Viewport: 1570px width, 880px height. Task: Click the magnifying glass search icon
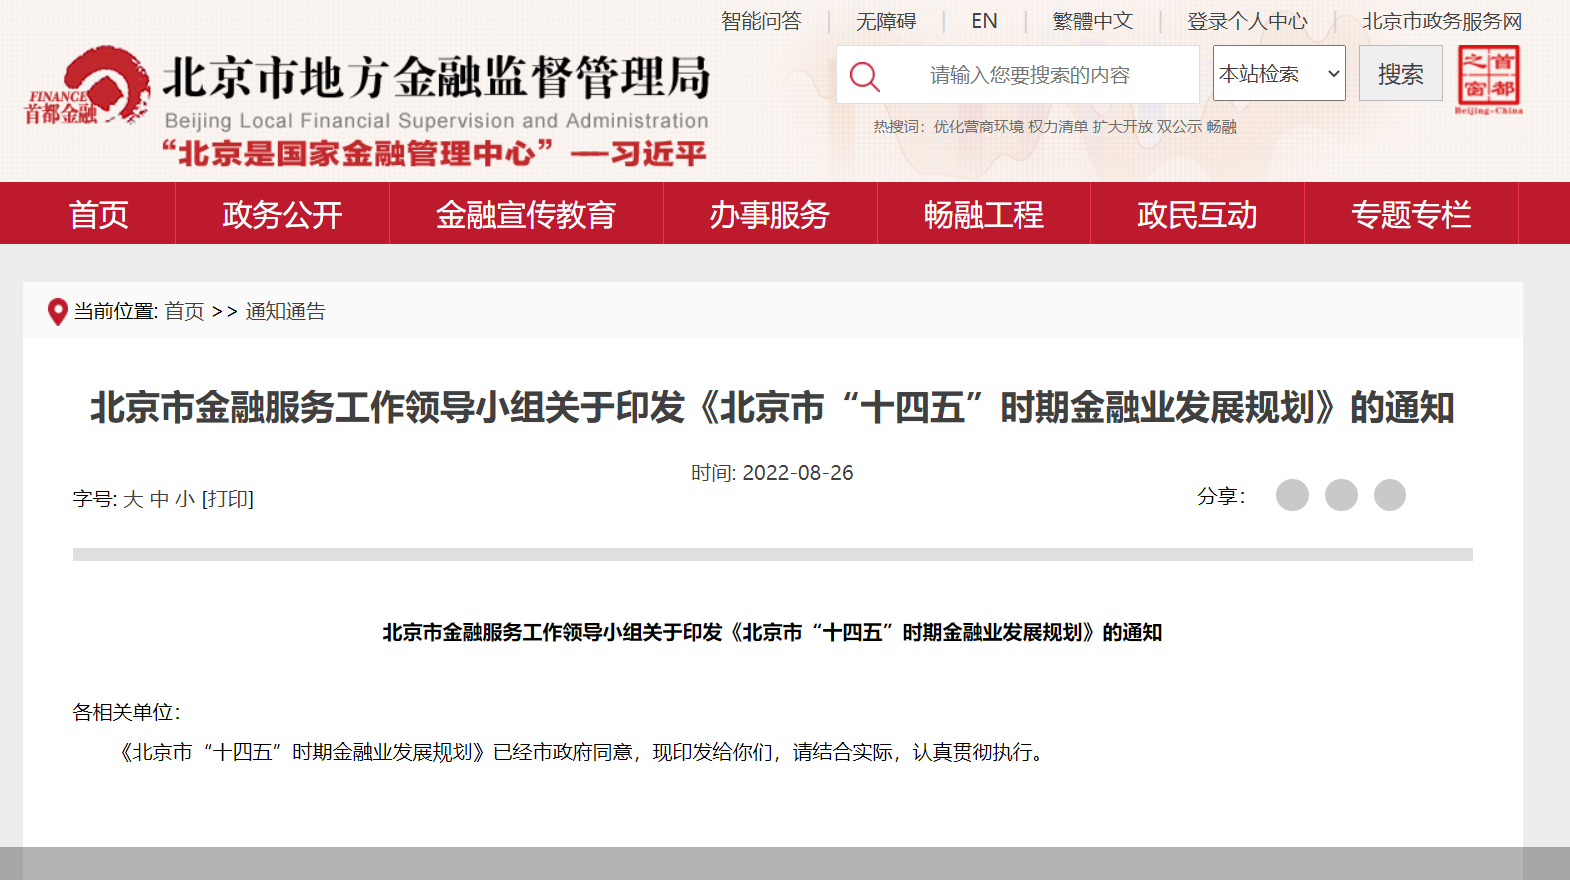(x=864, y=76)
